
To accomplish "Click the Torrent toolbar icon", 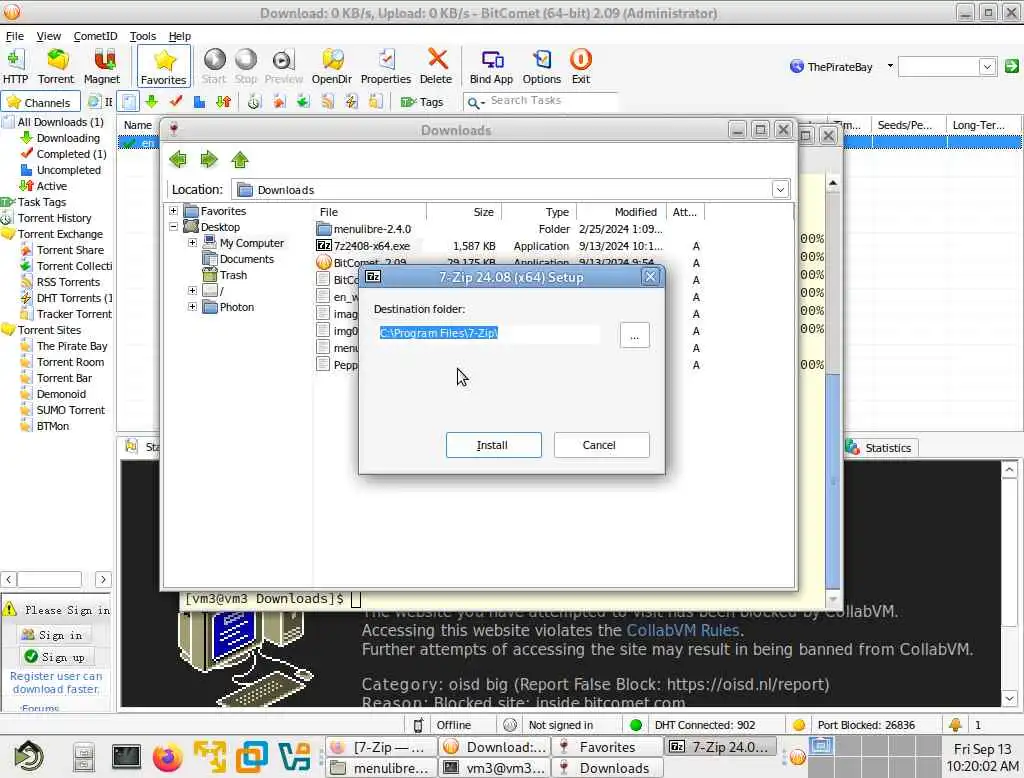I will tap(56, 67).
